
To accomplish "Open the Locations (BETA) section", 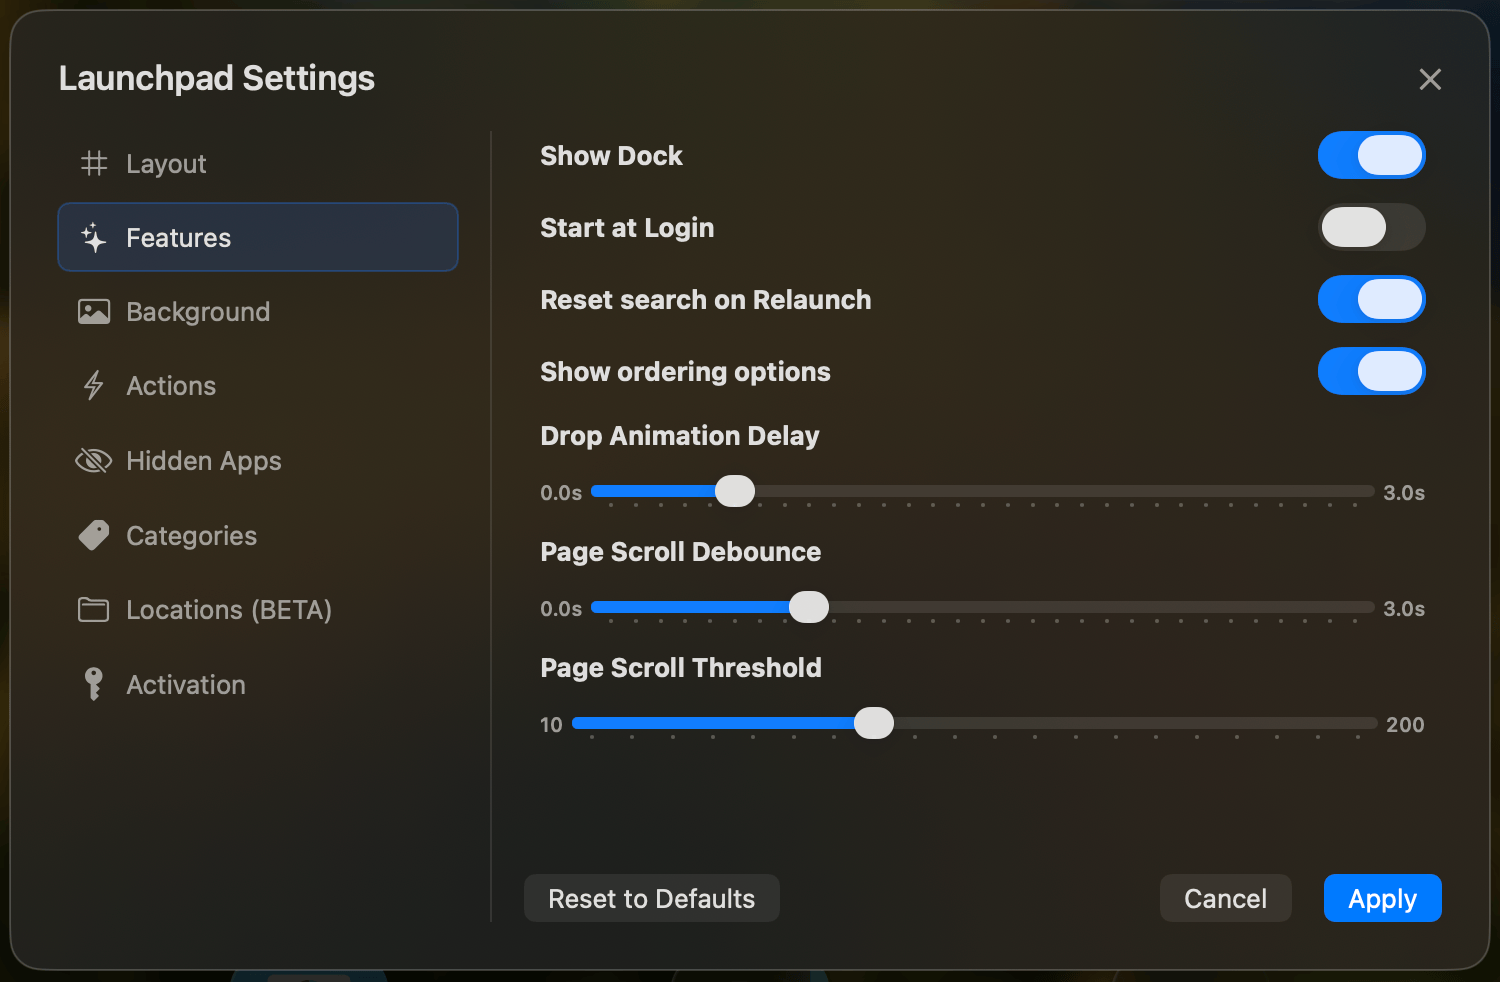I will click(x=229, y=609).
